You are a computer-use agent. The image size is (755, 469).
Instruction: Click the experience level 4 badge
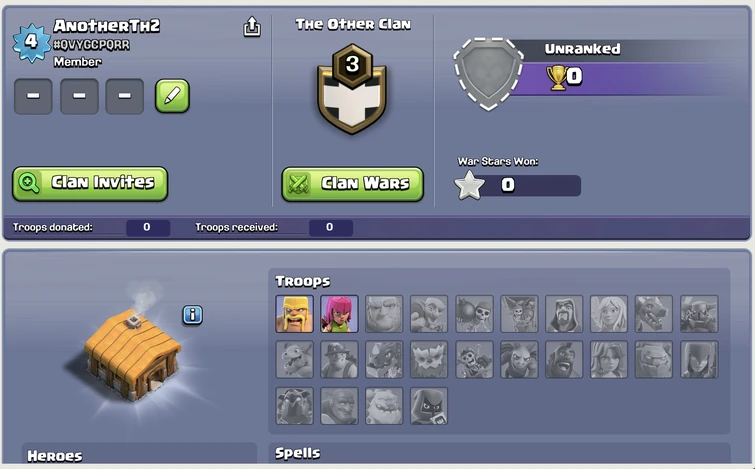click(x=31, y=42)
